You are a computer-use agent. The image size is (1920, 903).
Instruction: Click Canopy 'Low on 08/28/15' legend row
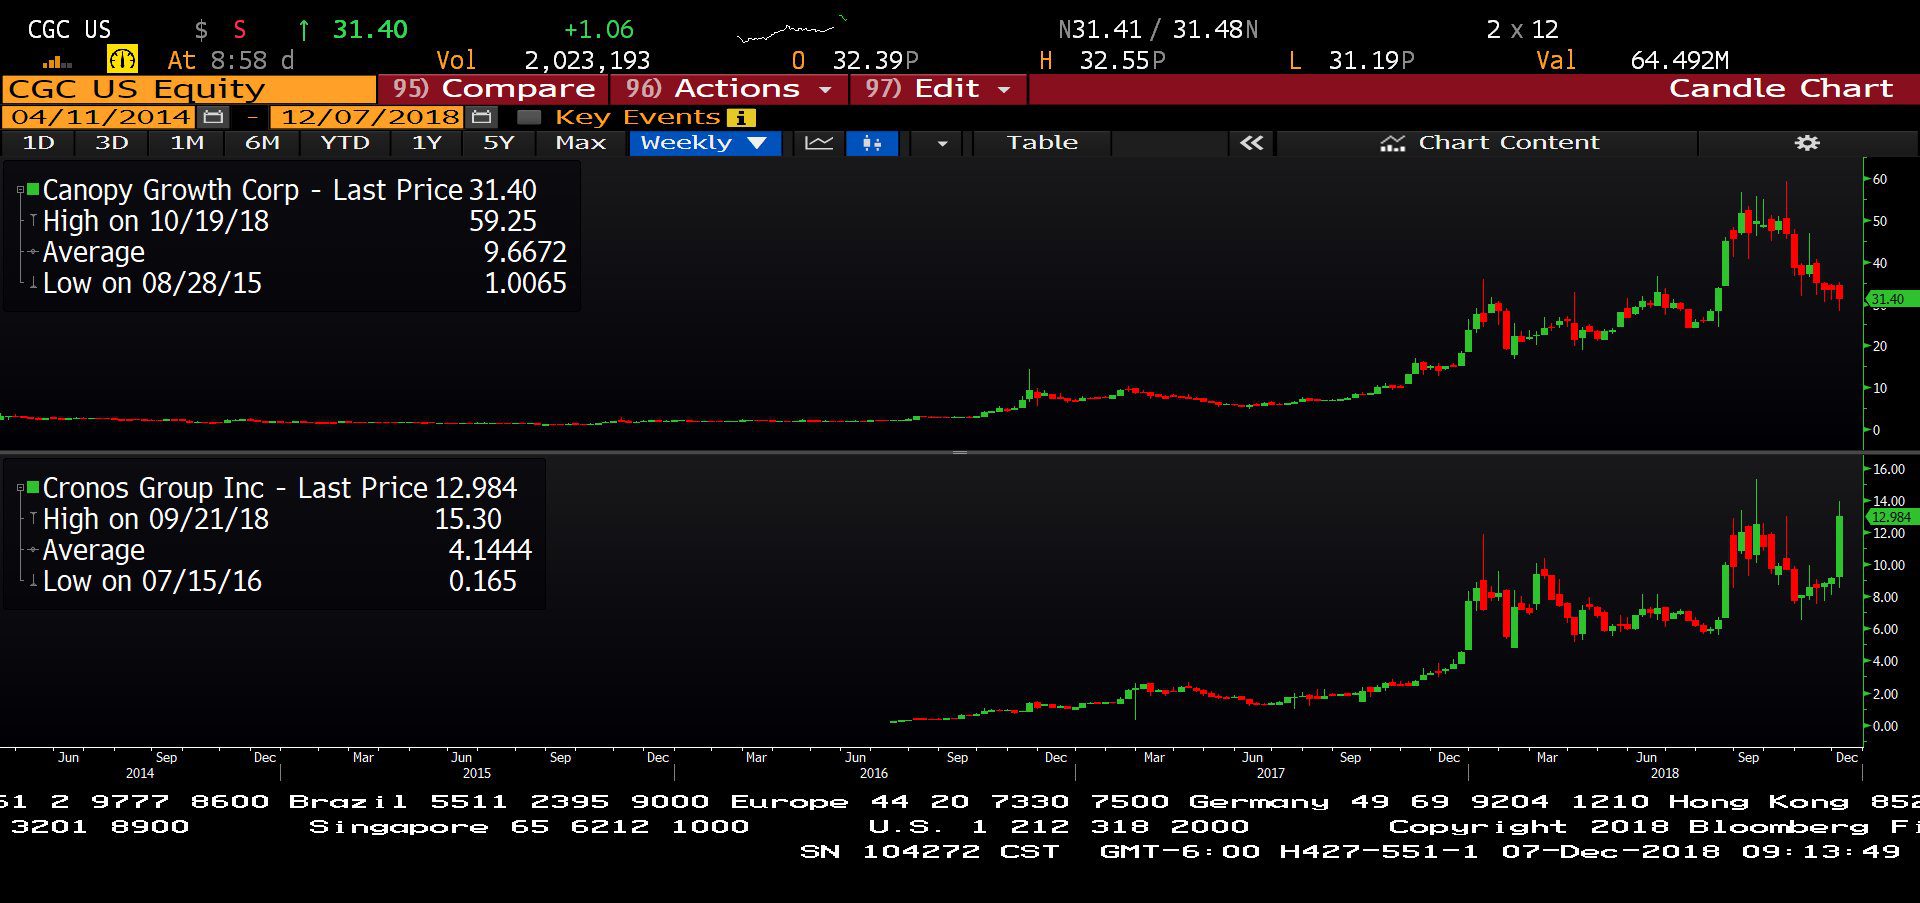click(x=304, y=283)
